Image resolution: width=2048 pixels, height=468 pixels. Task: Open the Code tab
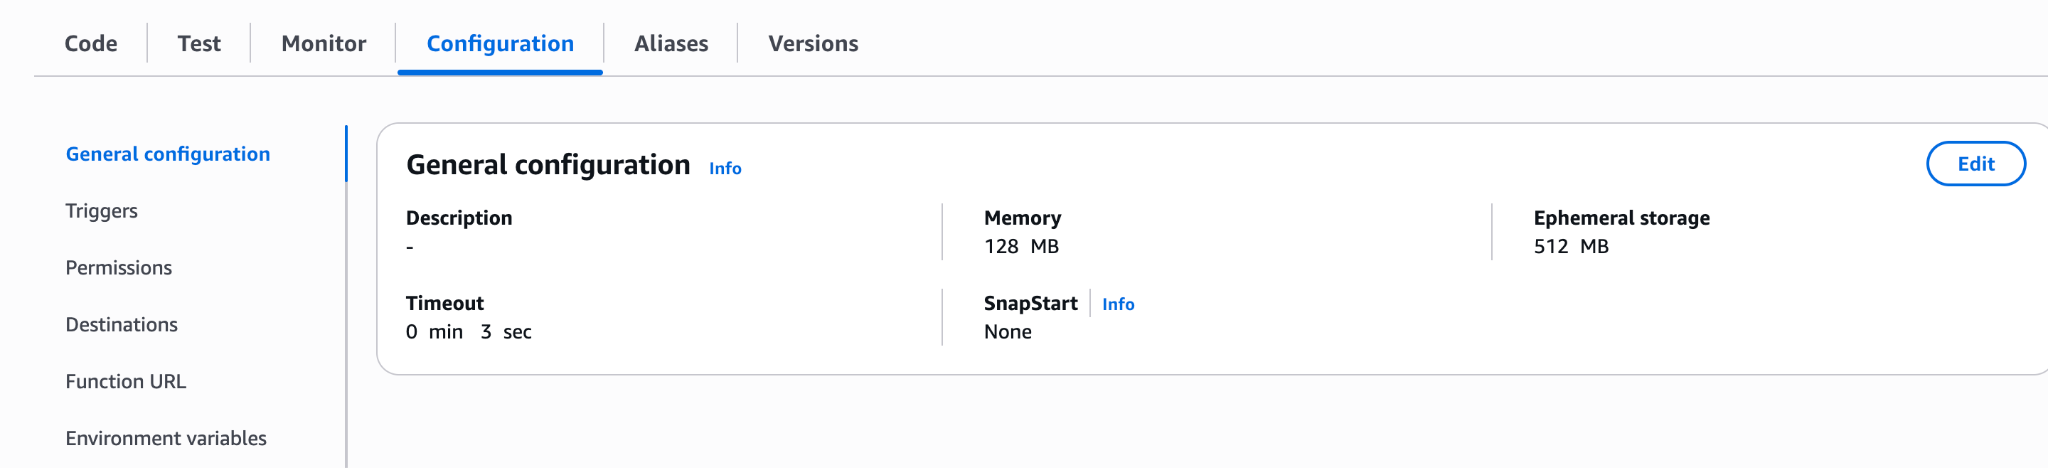click(91, 44)
